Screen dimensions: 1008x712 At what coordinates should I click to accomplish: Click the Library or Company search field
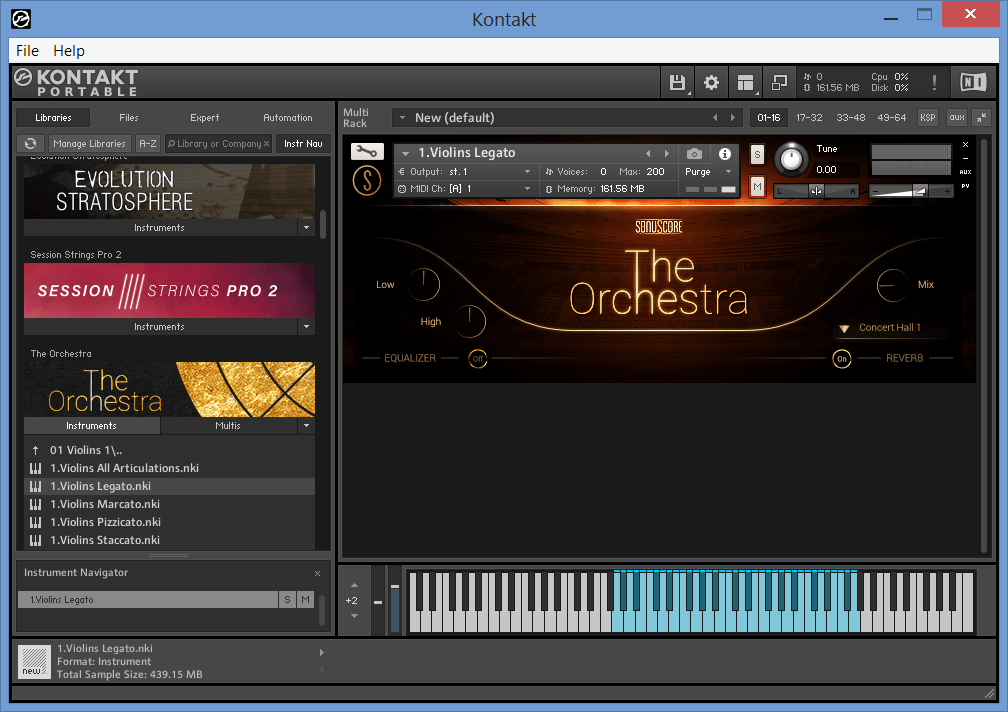(219, 143)
